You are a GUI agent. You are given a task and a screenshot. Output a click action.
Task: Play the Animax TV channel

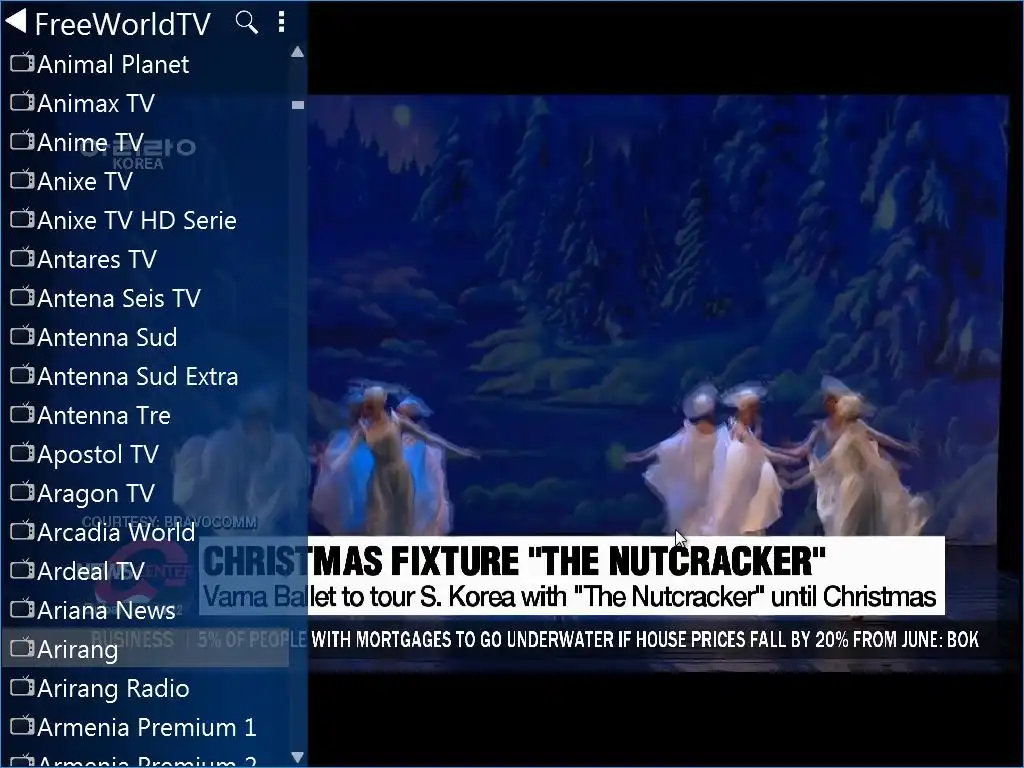[x=145, y=103]
